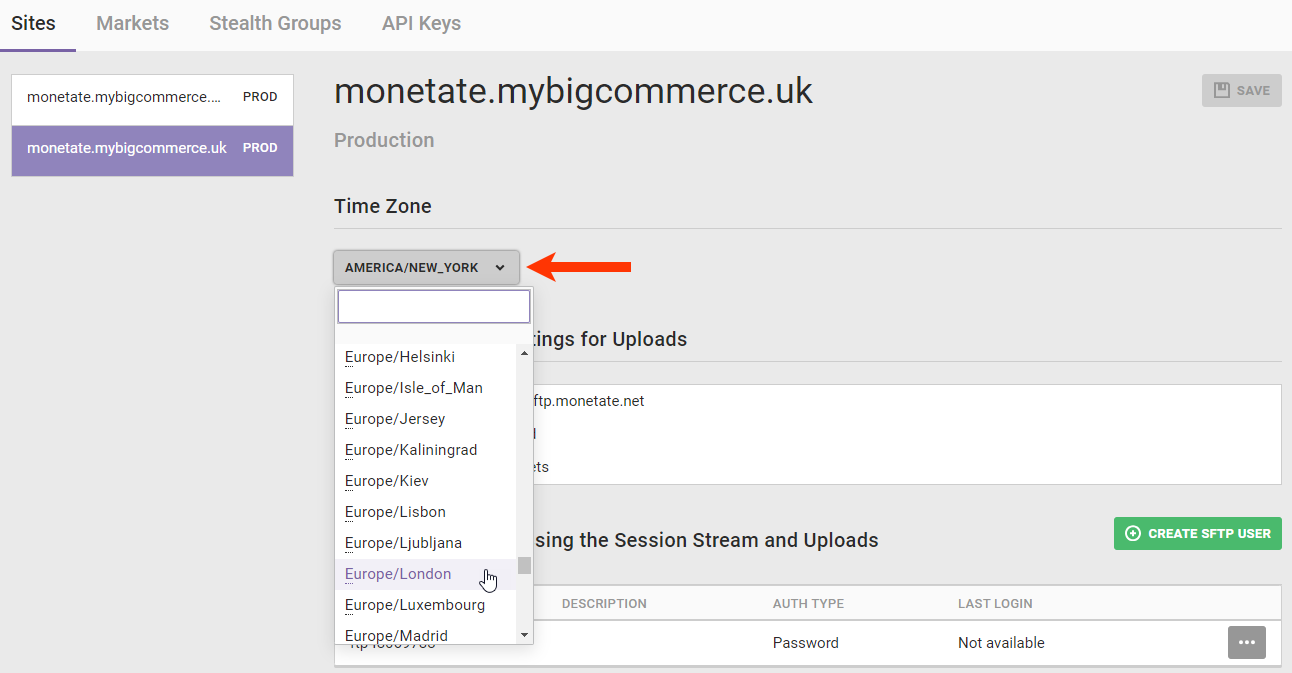Choose Europe/London from the list
The image size is (1292, 673).
398,574
